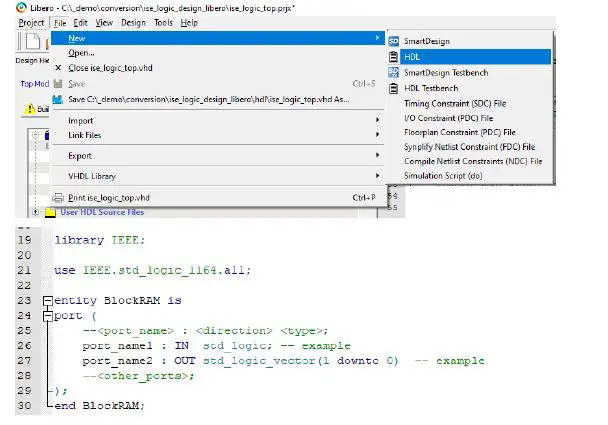This screenshot has height=425, width=608.
Task: Click 'end BlockRAM;' on line 30
Action: click(x=99, y=406)
